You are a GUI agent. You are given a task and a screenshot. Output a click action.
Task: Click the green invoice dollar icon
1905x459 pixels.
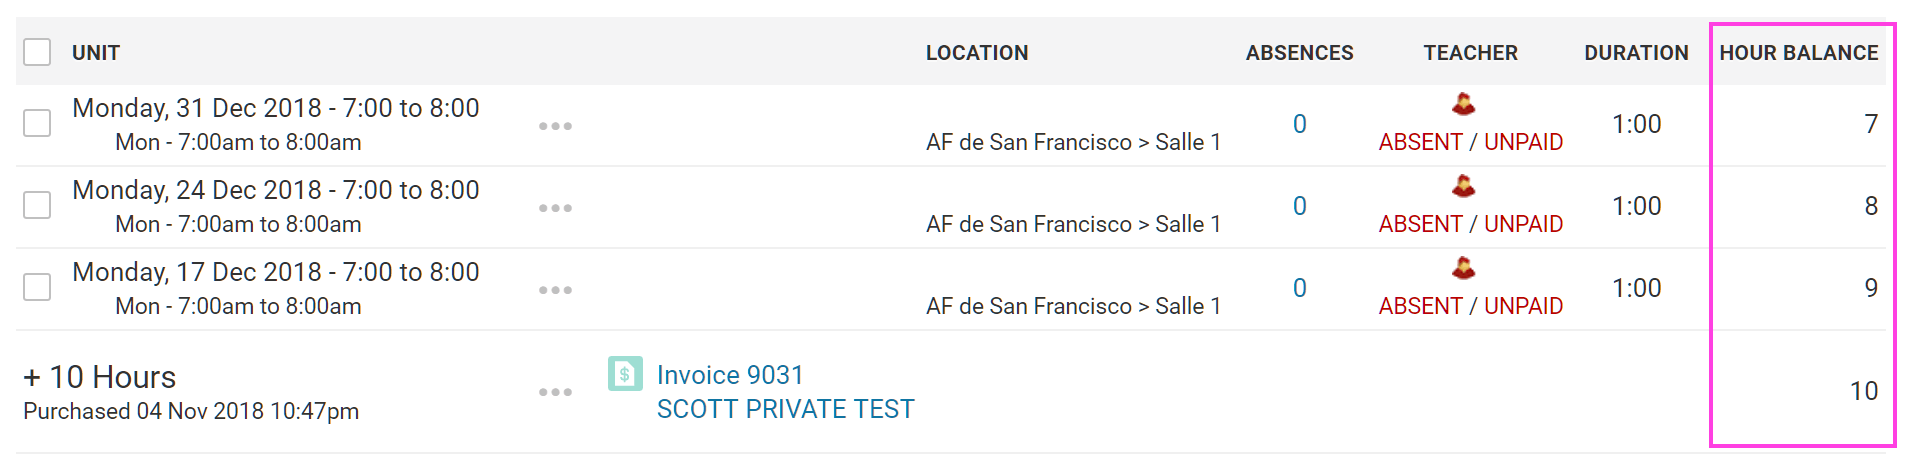(x=625, y=374)
